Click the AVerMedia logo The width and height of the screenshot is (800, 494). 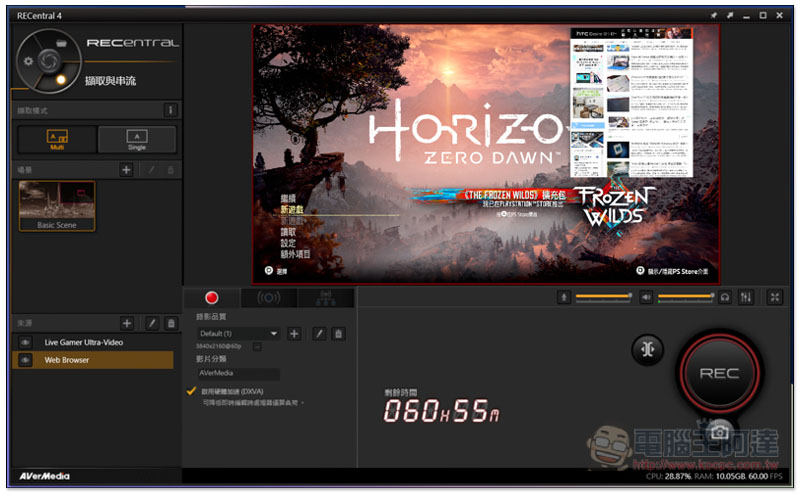44,476
